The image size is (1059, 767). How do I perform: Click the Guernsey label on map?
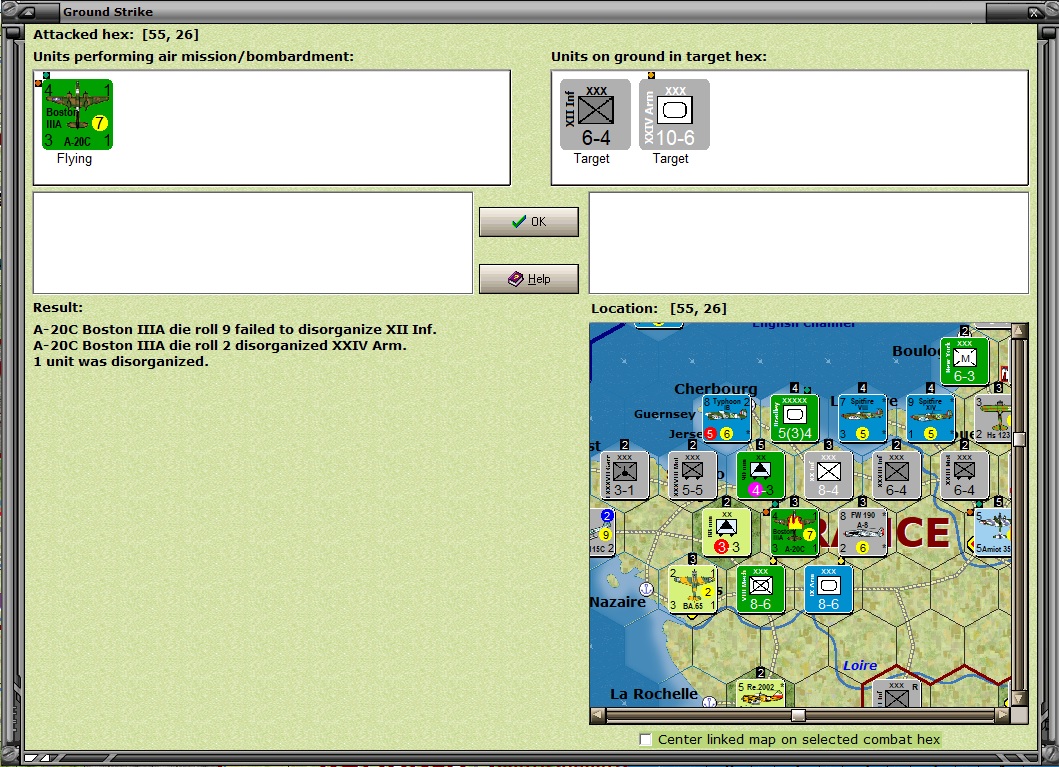664,415
